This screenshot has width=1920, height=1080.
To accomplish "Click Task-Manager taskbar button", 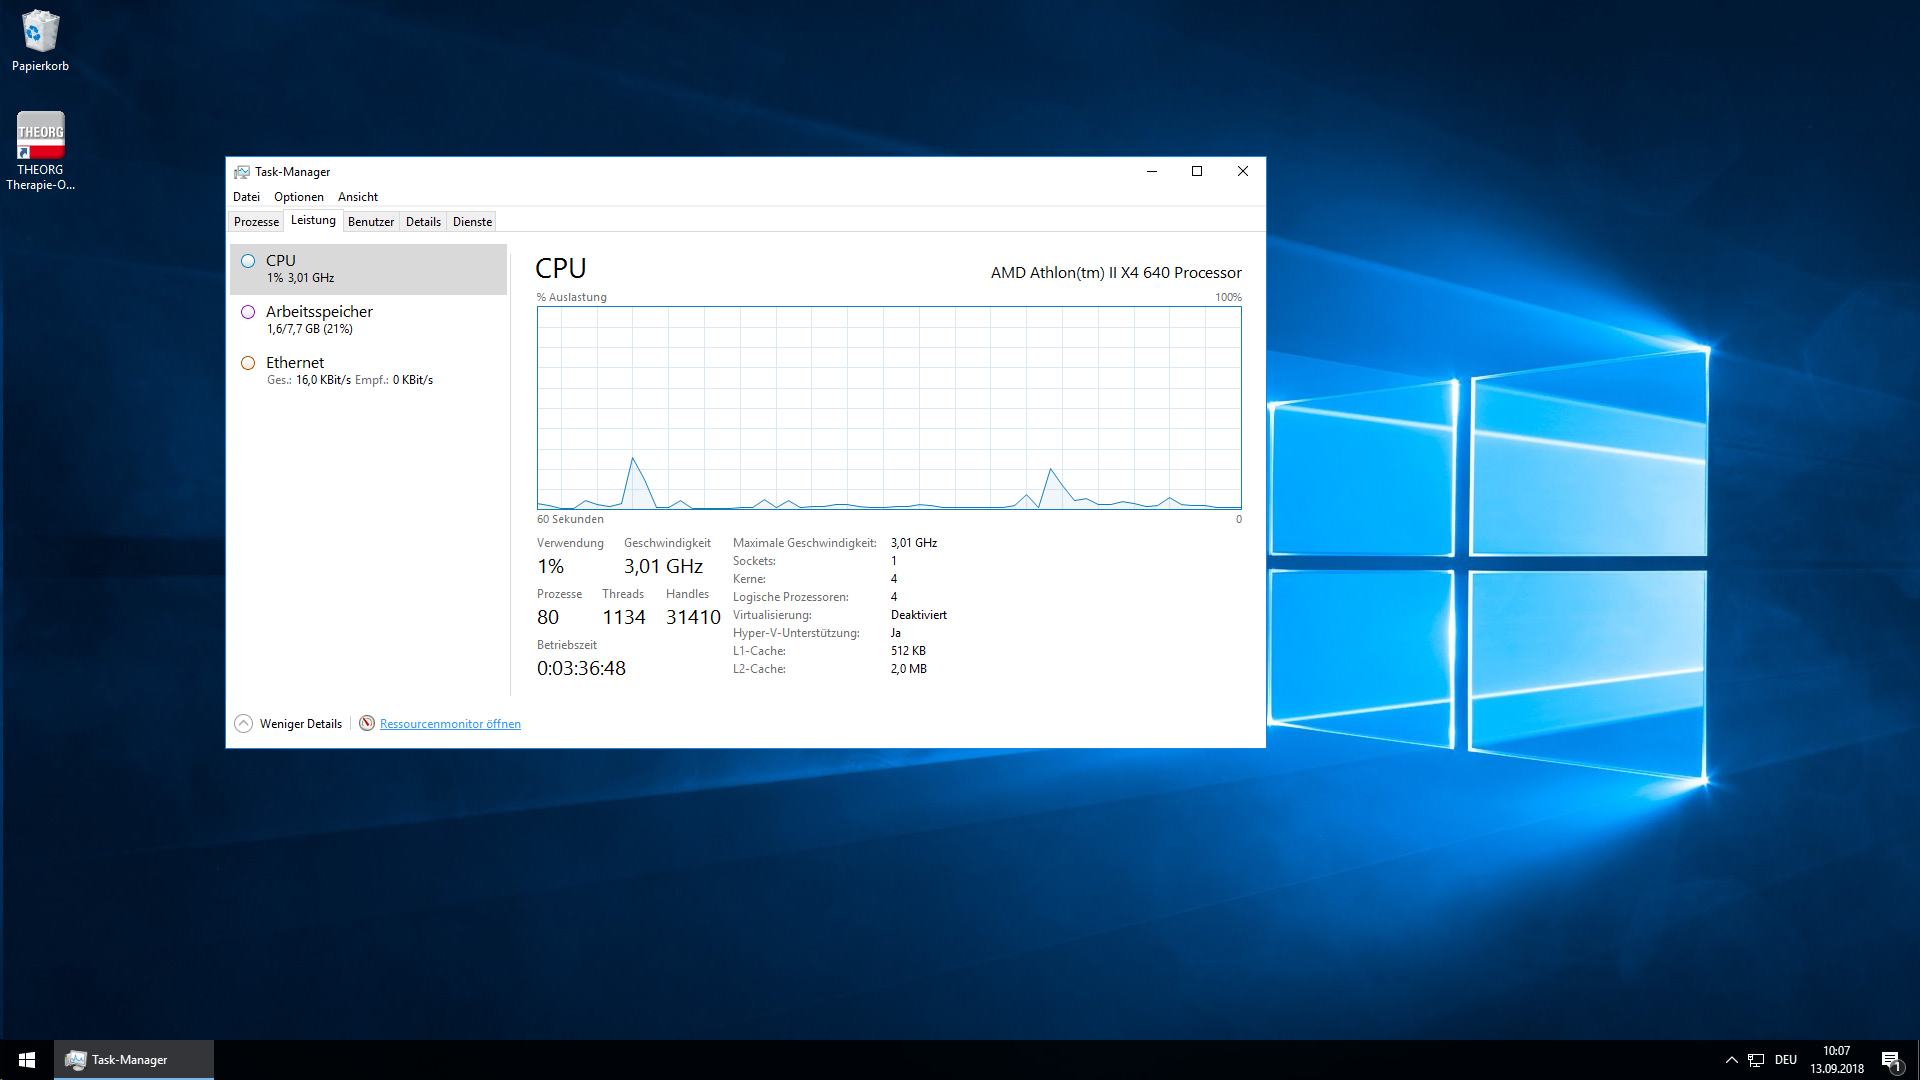I will [134, 1060].
